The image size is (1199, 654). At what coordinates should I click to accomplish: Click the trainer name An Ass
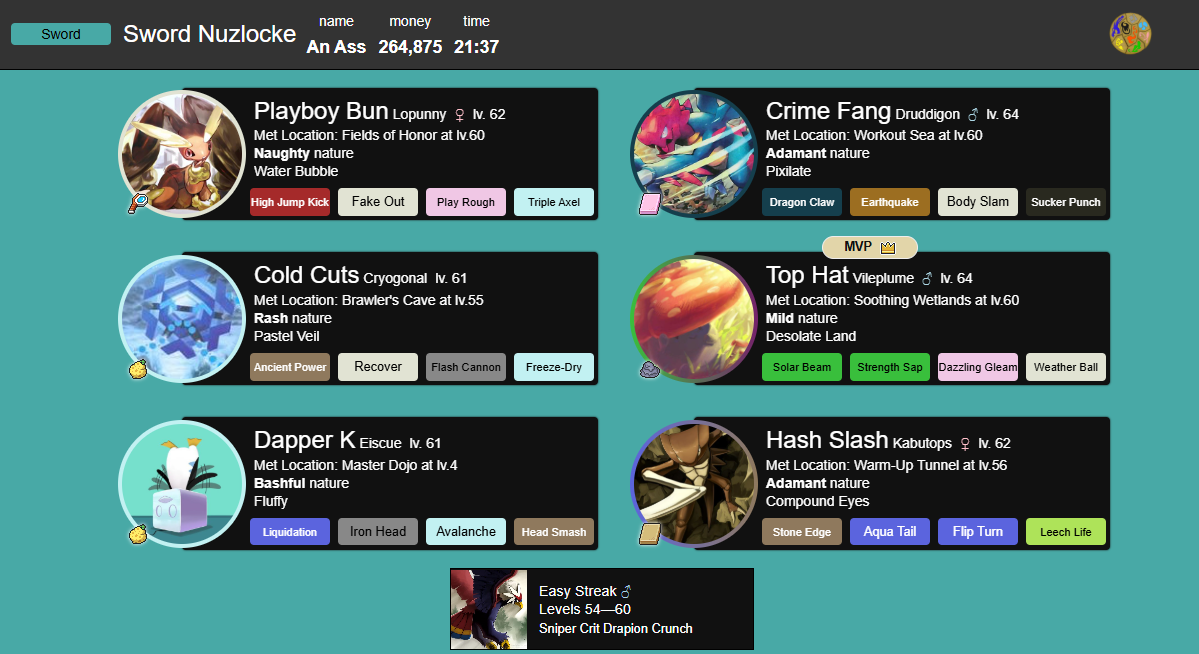pyautogui.click(x=336, y=47)
